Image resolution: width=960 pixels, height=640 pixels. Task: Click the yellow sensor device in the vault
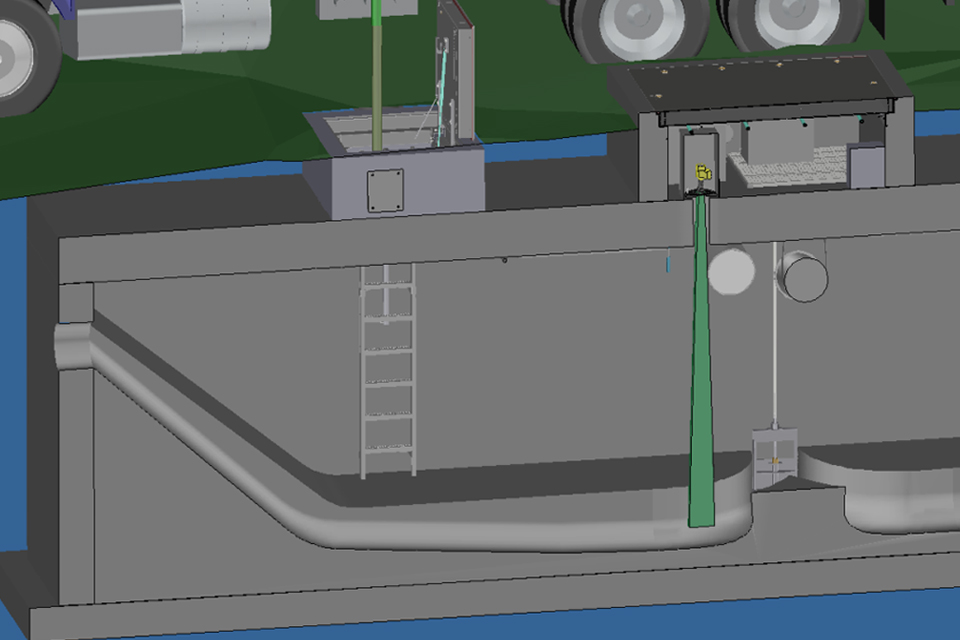(703, 173)
